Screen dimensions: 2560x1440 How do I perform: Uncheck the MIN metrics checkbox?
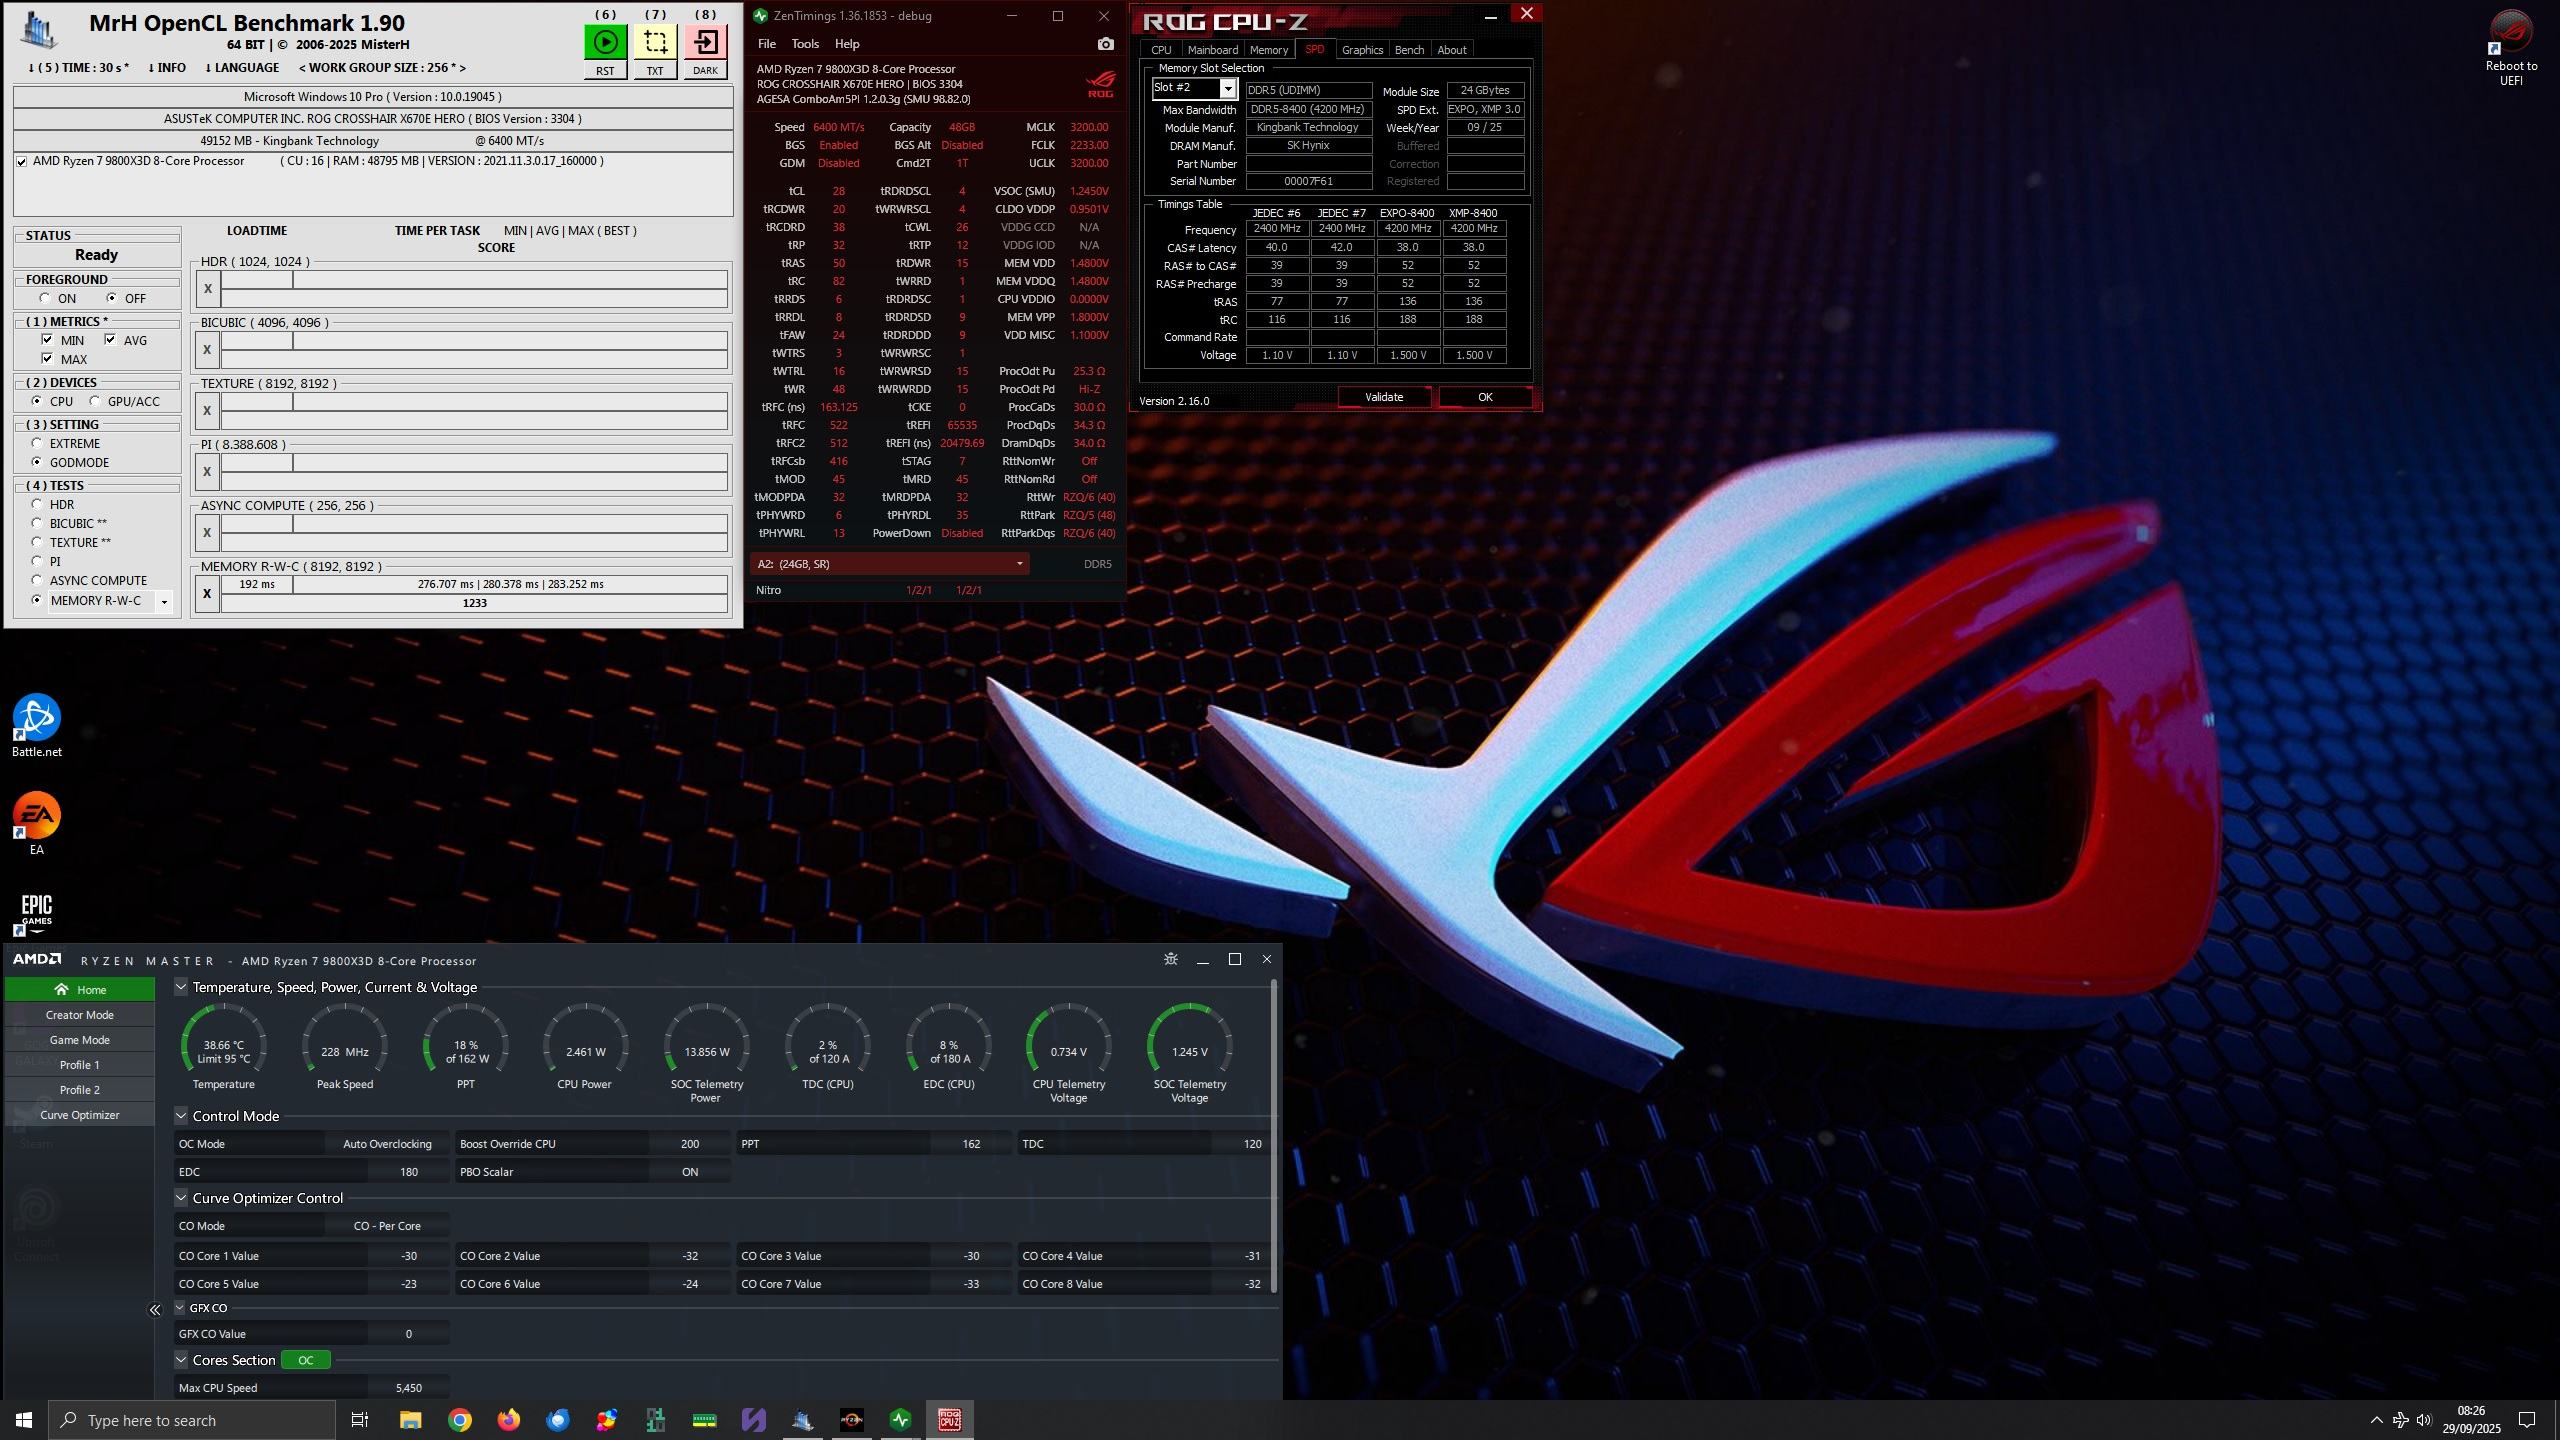[x=47, y=340]
